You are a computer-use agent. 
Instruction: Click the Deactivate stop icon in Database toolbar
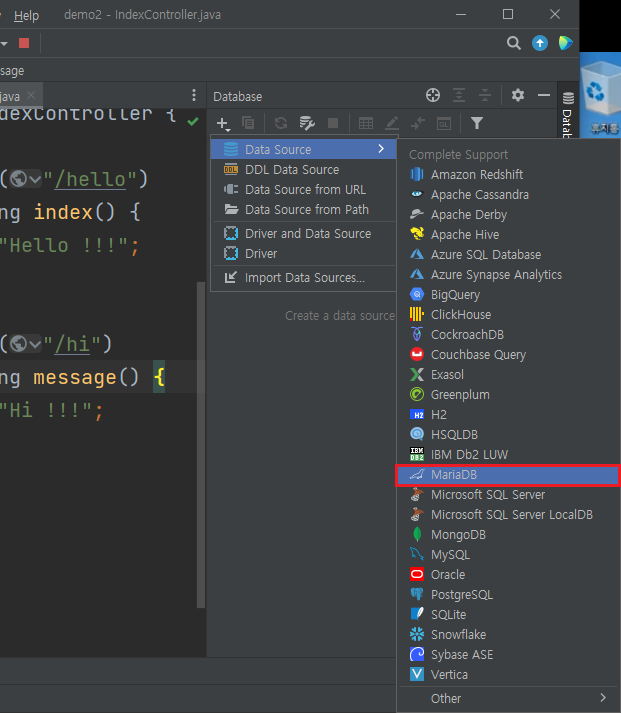[x=333, y=123]
